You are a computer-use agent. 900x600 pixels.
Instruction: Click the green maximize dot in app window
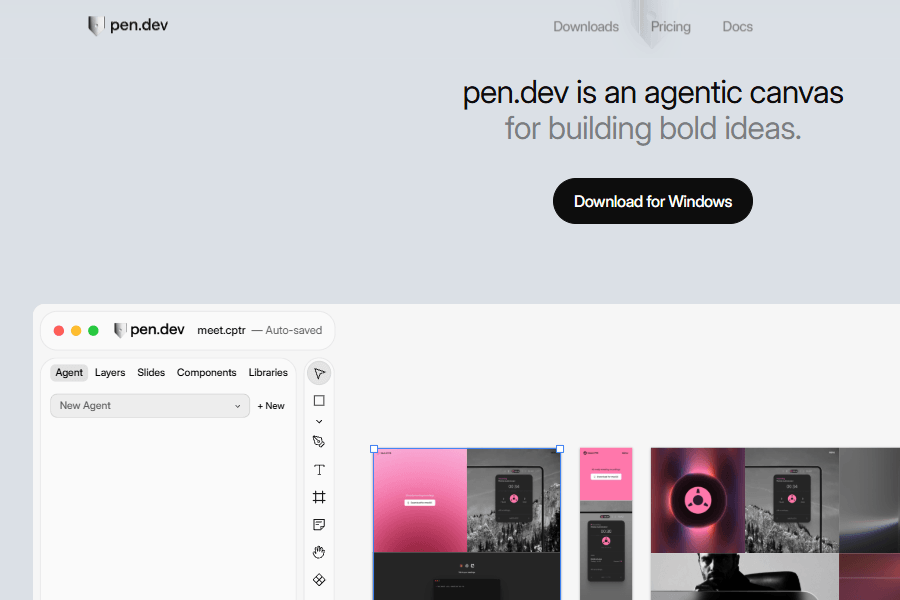[93, 331]
